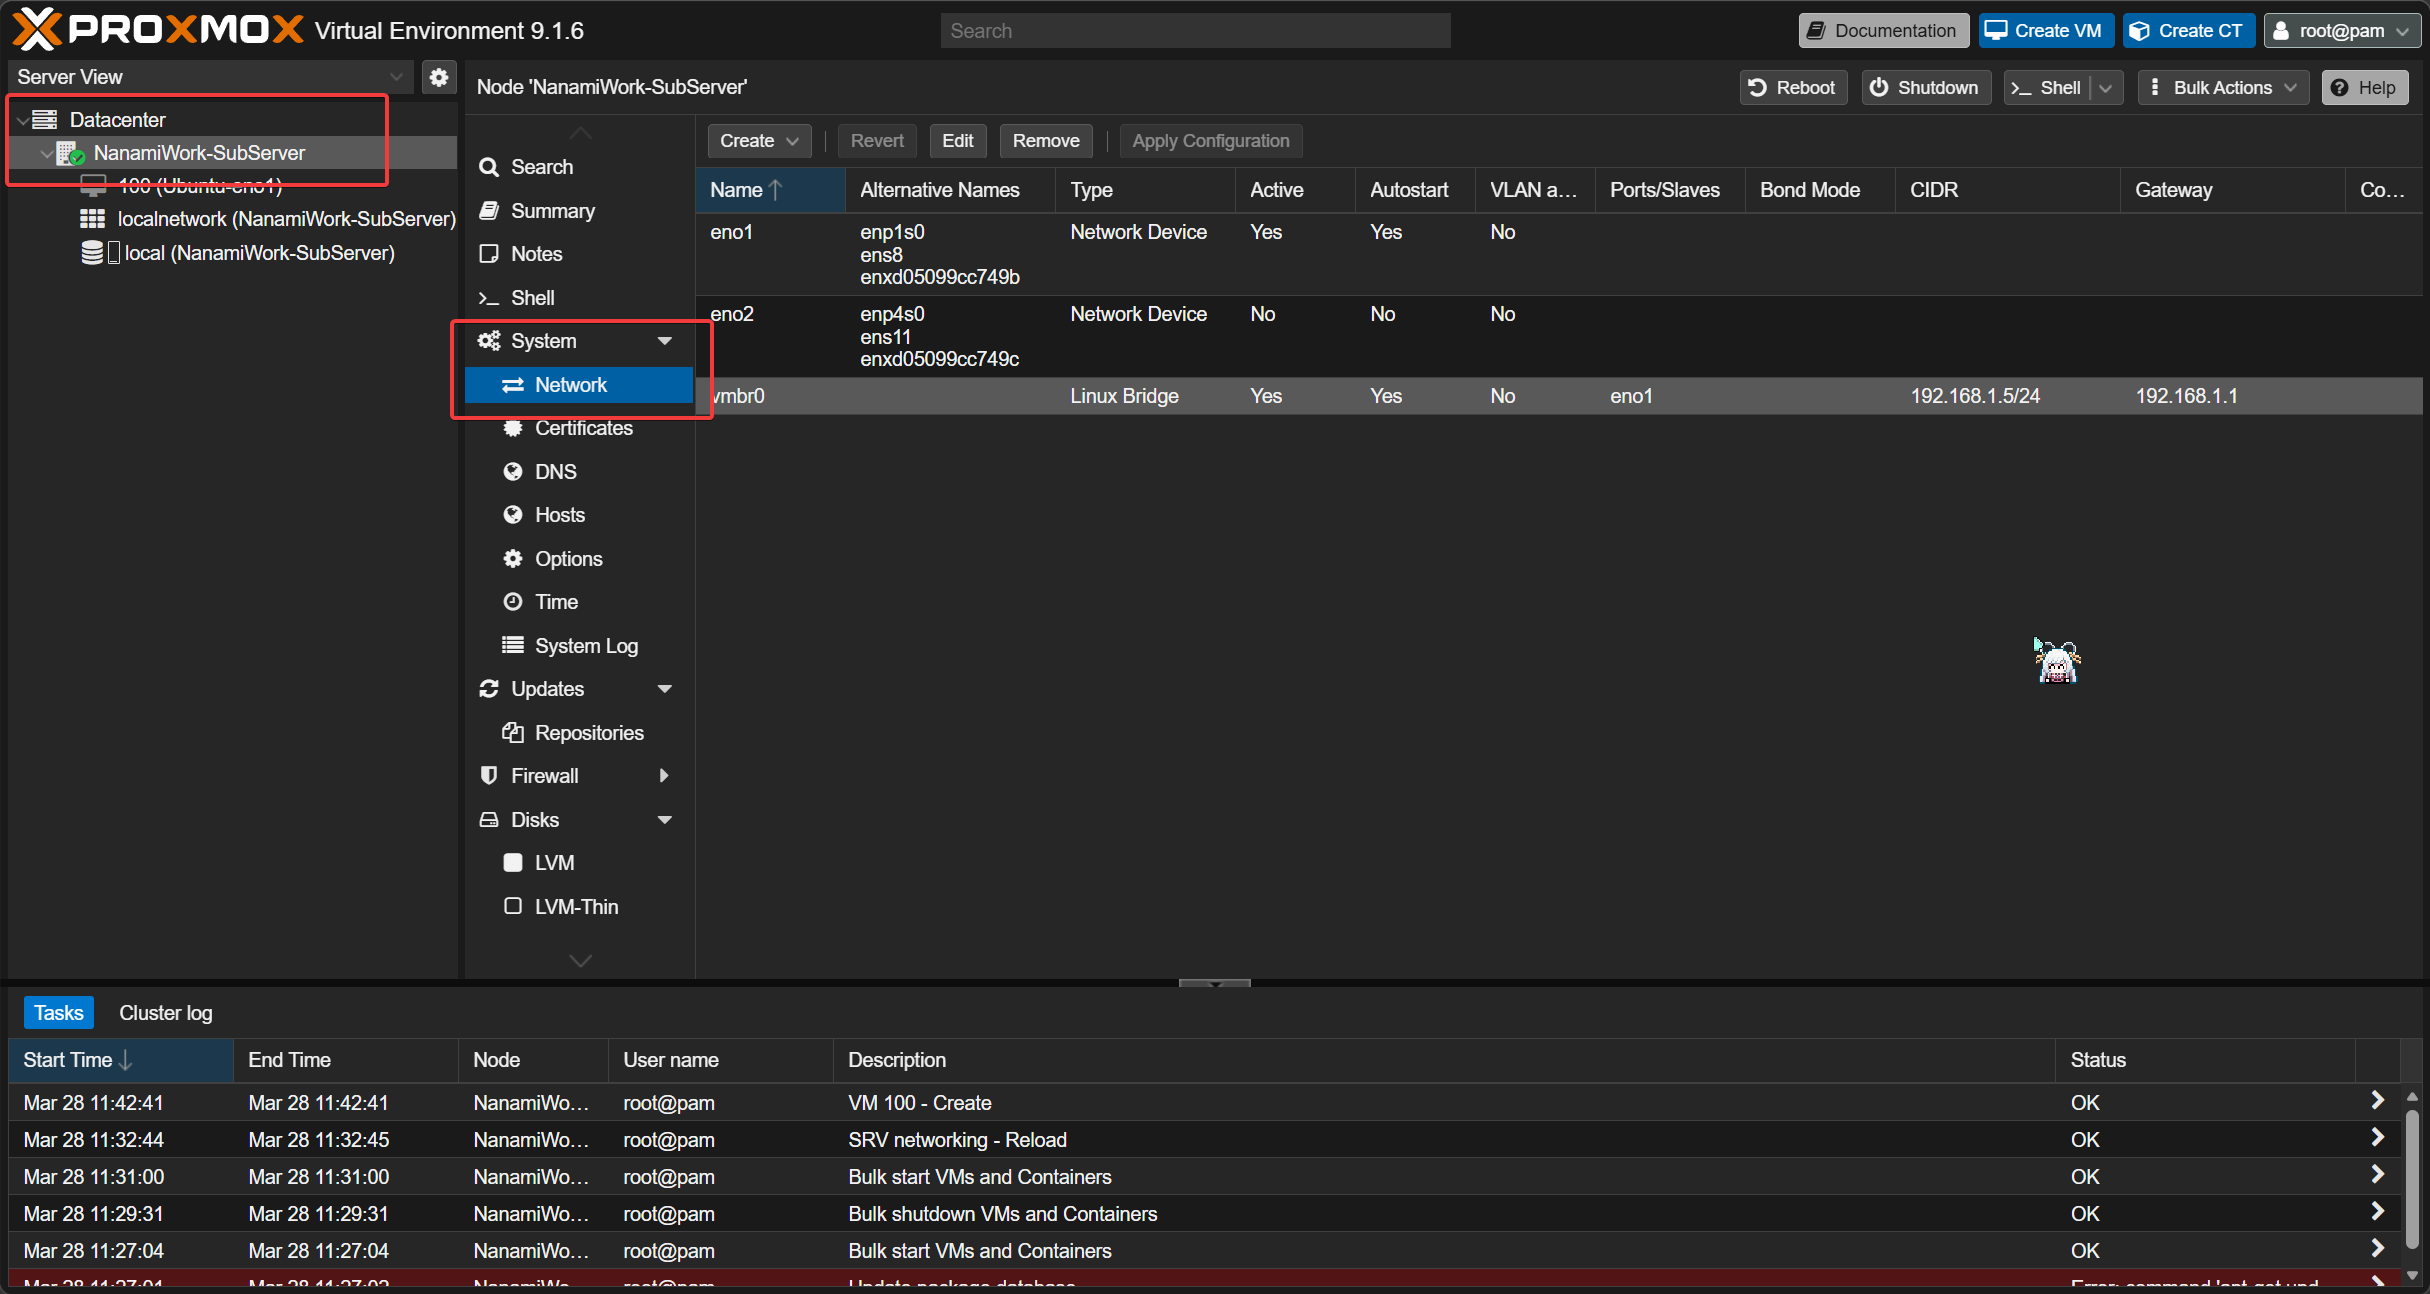Sort tasks by Start Time column
The width and height of the screenshot is (2430, 1294).
click(121, 1060)
